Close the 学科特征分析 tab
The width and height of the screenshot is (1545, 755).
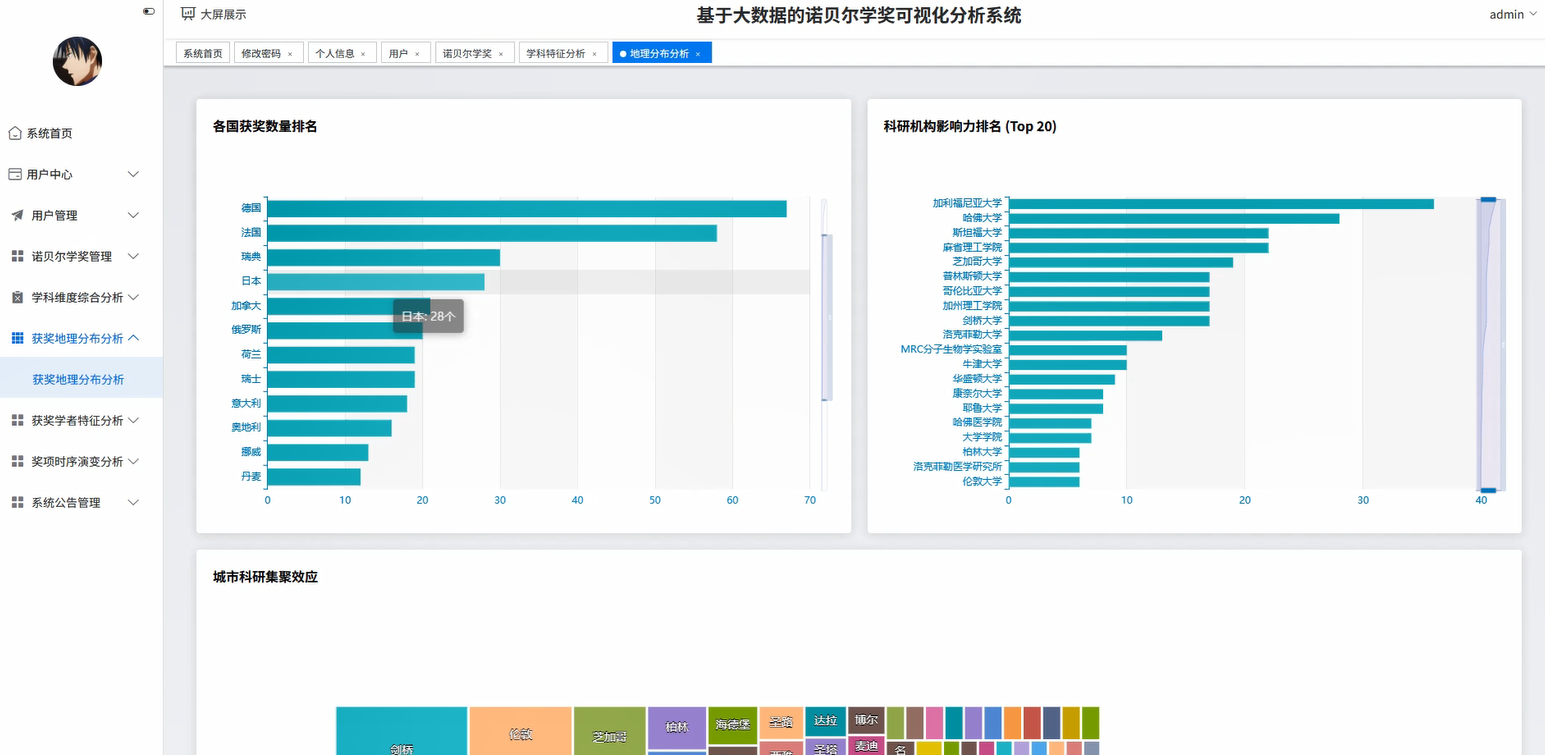pos(594,54)
